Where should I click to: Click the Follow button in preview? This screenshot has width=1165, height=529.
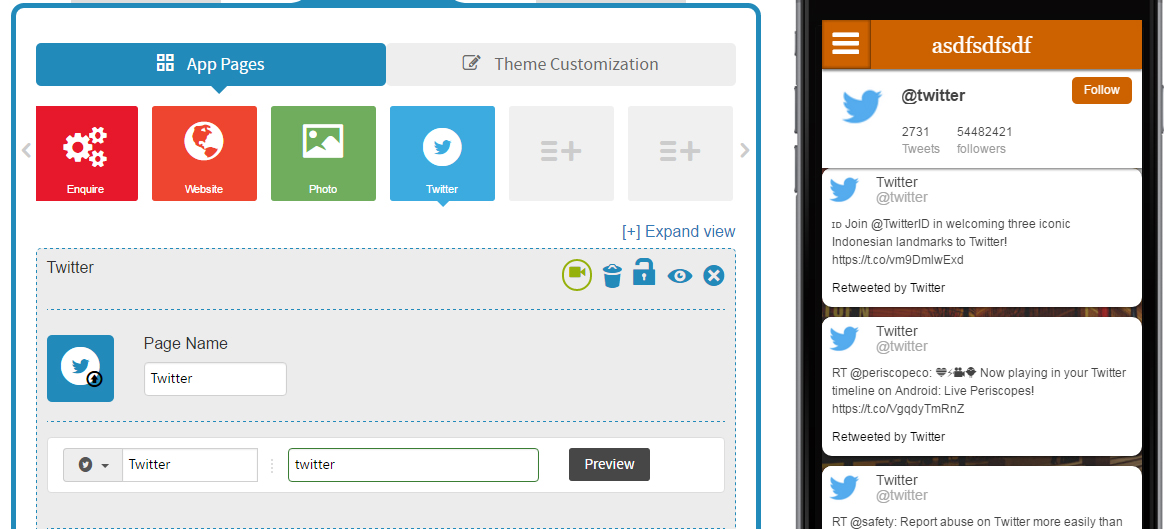[x=1101, y=90]
